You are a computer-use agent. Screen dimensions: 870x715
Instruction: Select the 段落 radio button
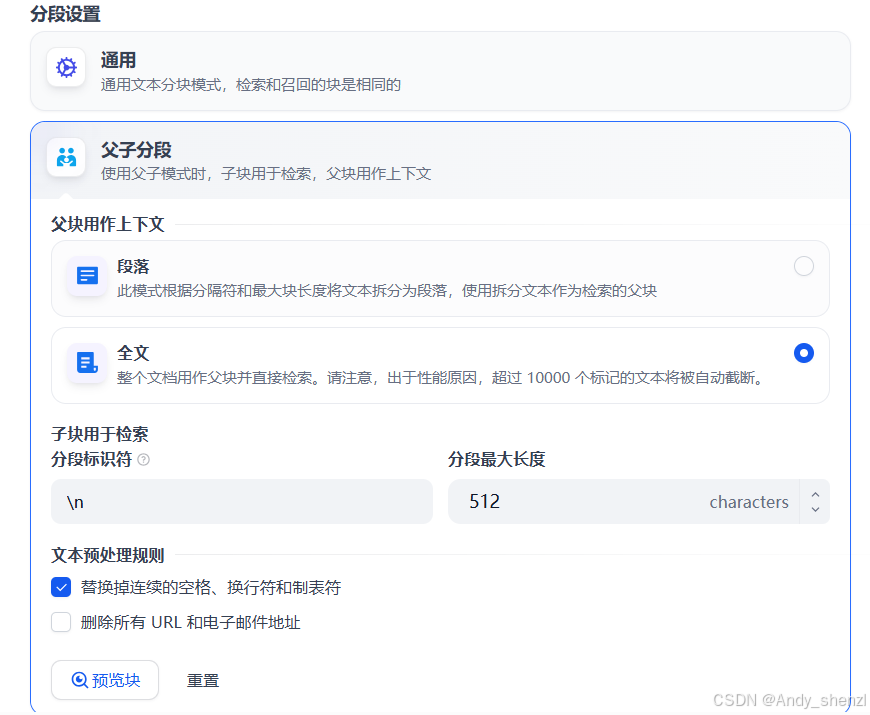click(804, 267)
